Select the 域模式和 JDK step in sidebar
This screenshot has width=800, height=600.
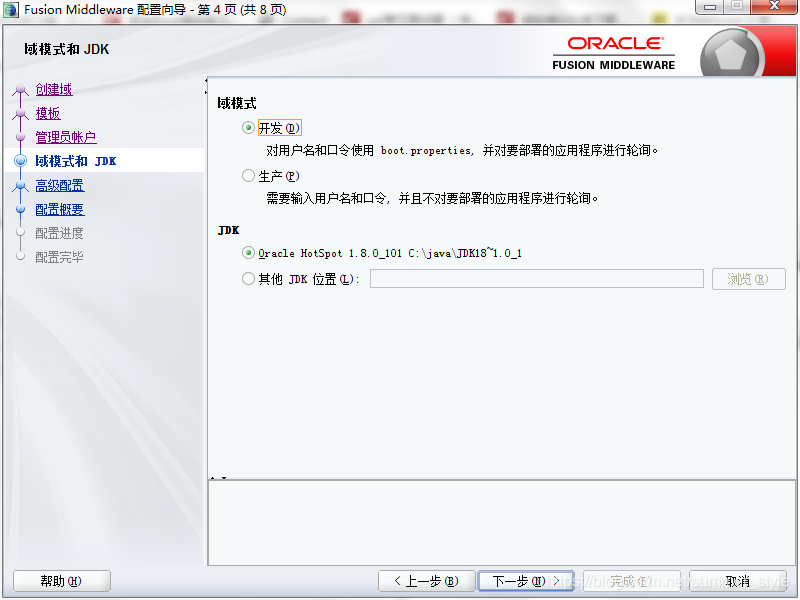click(76, 161)
